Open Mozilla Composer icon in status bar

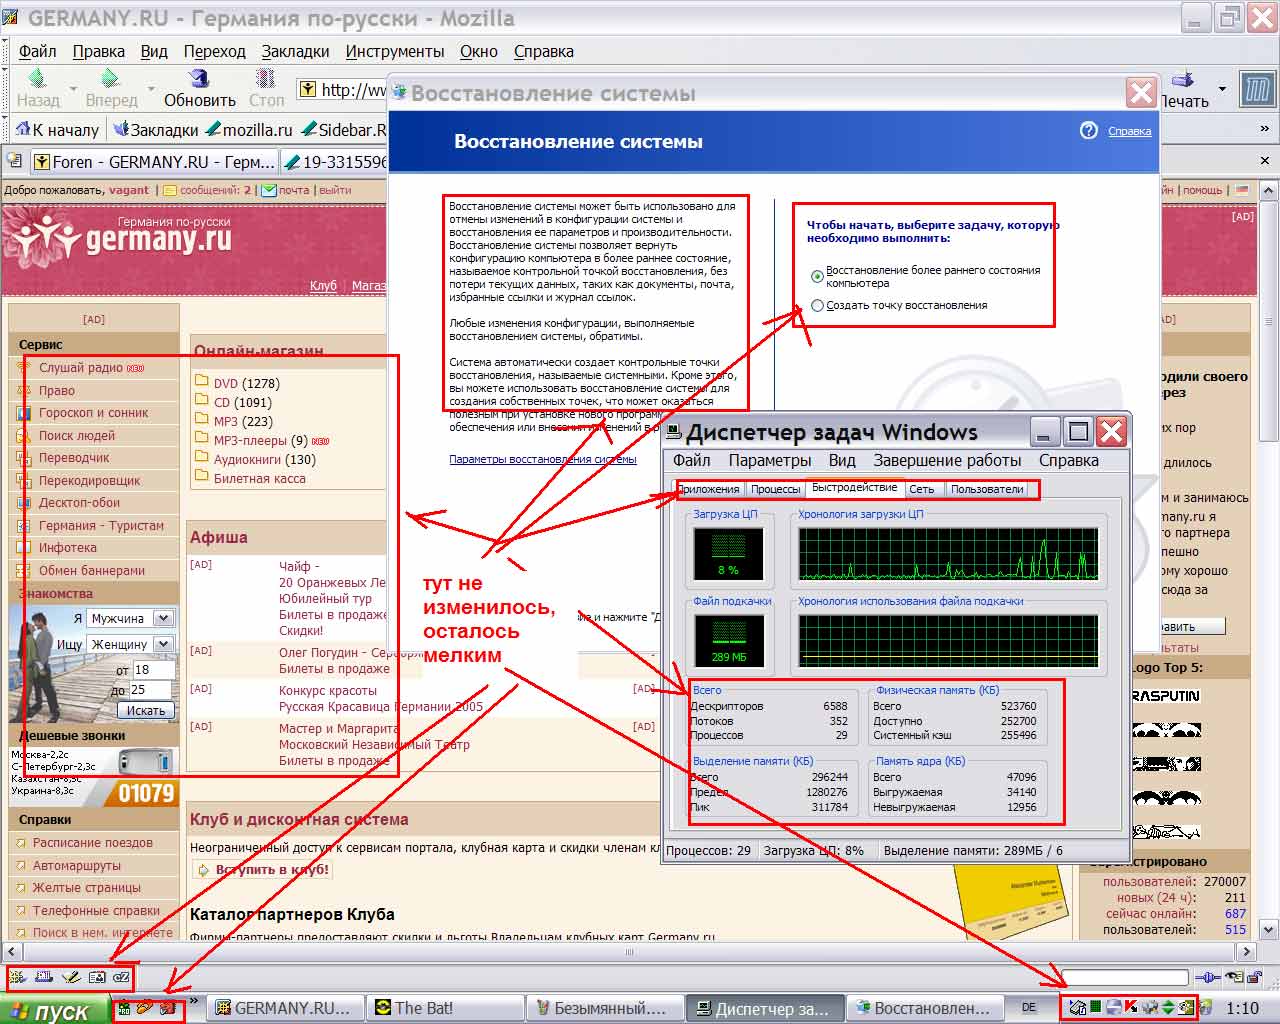pyautogui.click(x=70, y=977)
